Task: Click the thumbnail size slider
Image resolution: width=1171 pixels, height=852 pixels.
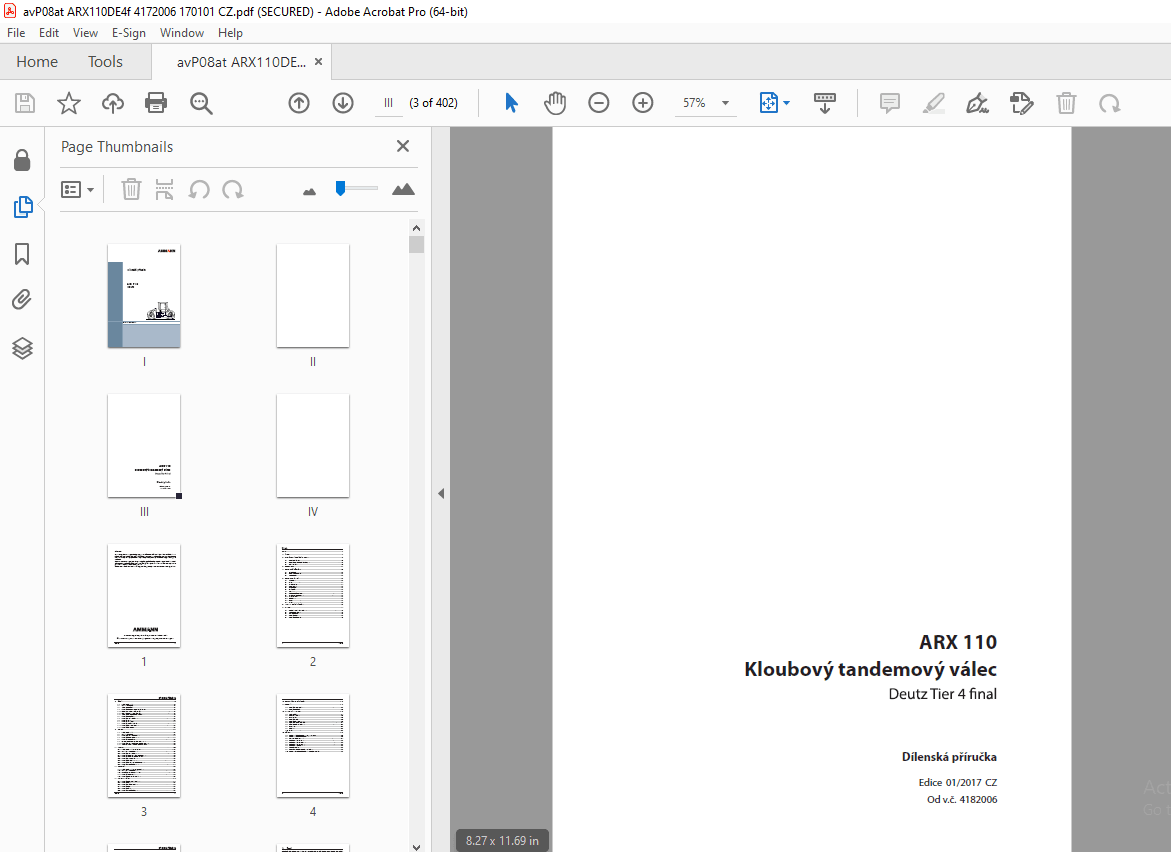Action: click(x=356, y=188)
